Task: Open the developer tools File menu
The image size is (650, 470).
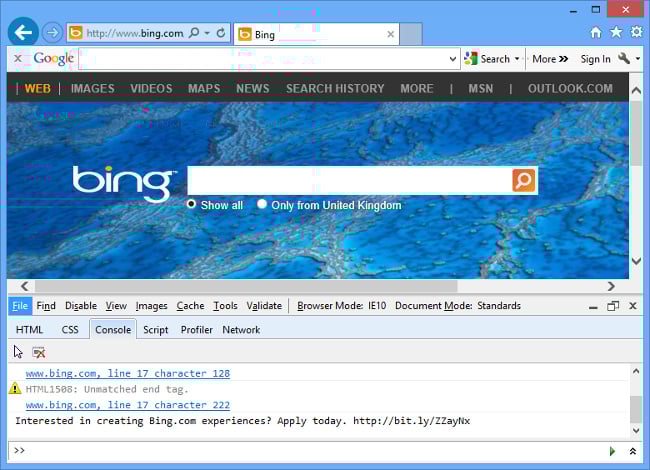Action: [20, 306]
